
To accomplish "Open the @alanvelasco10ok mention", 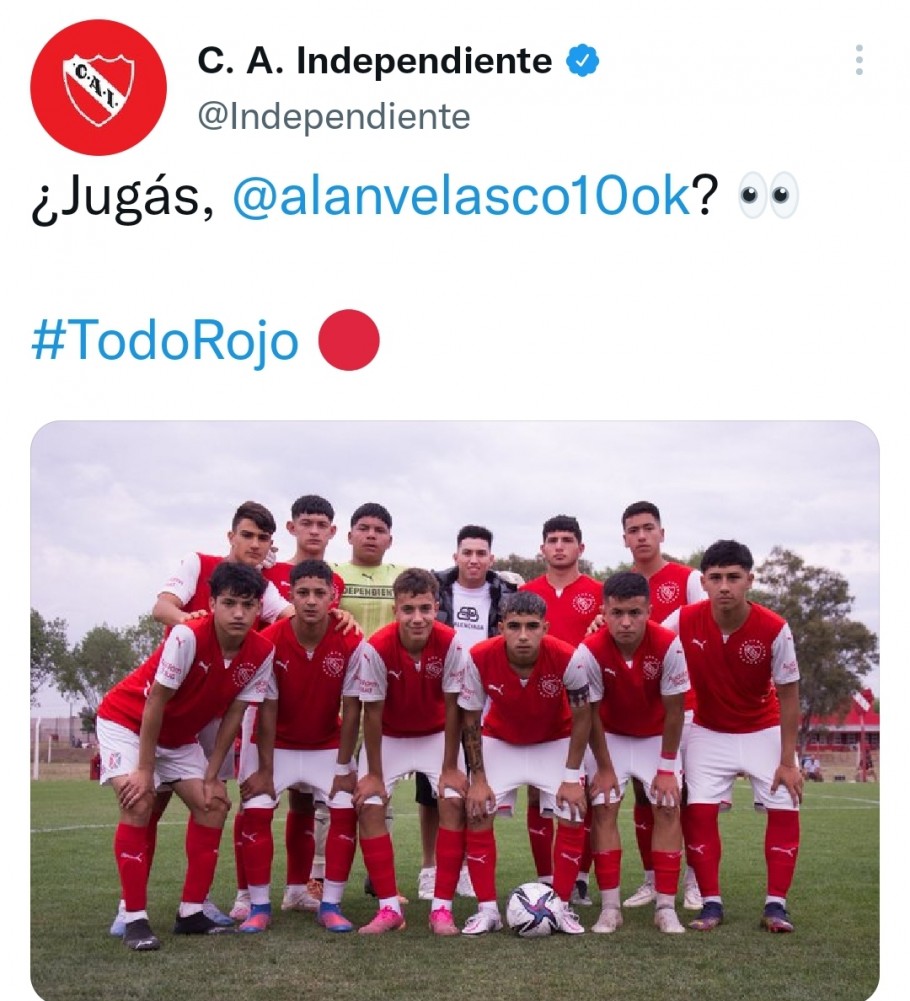I will pos(461,195).
